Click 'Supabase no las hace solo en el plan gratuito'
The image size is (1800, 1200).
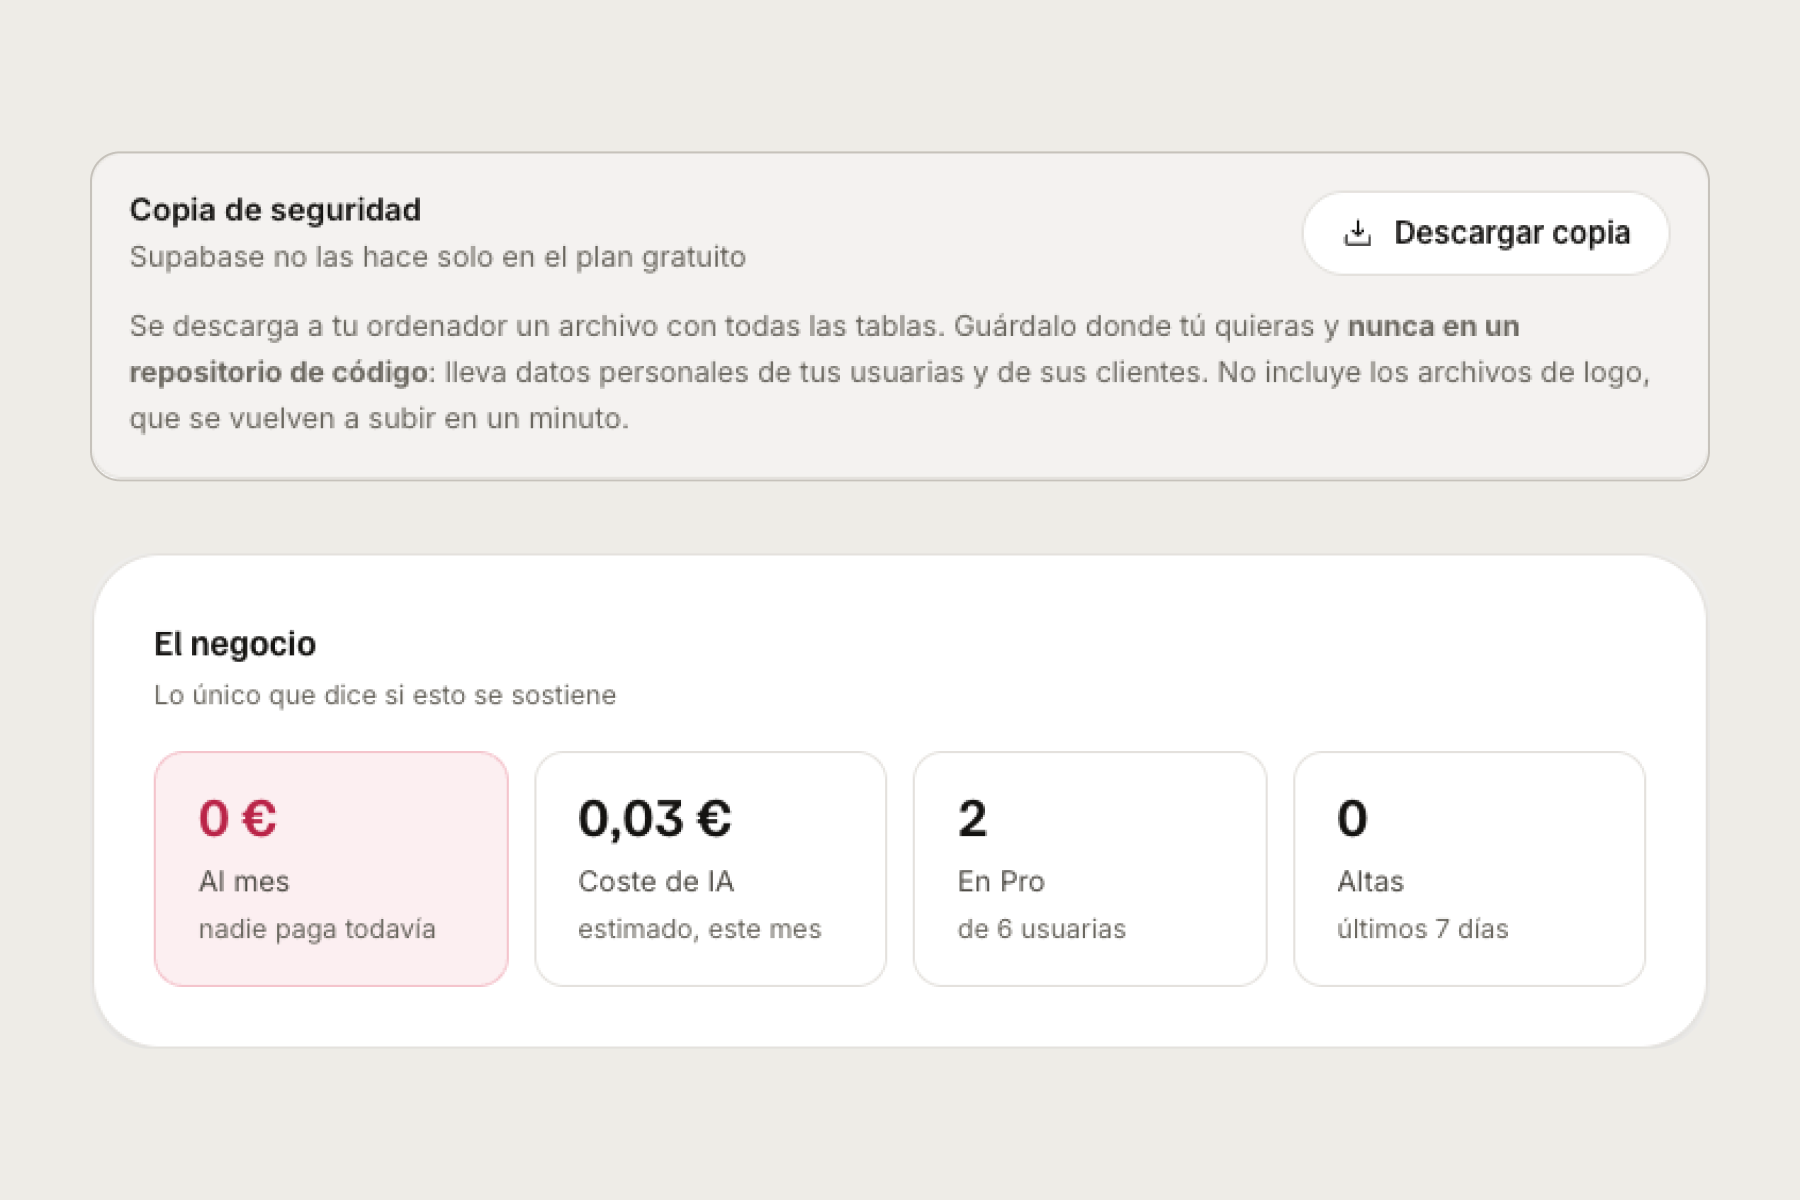click(438, 257)
